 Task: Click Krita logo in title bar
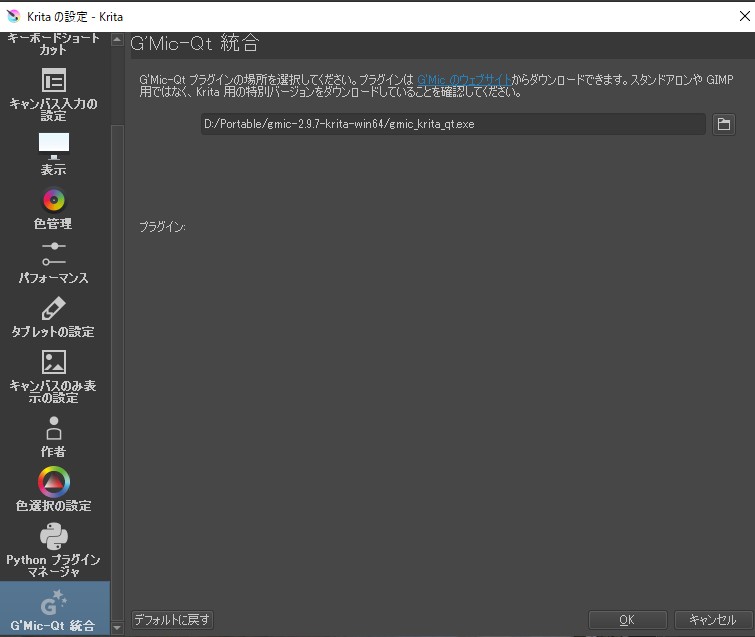(x=13, y=16)
